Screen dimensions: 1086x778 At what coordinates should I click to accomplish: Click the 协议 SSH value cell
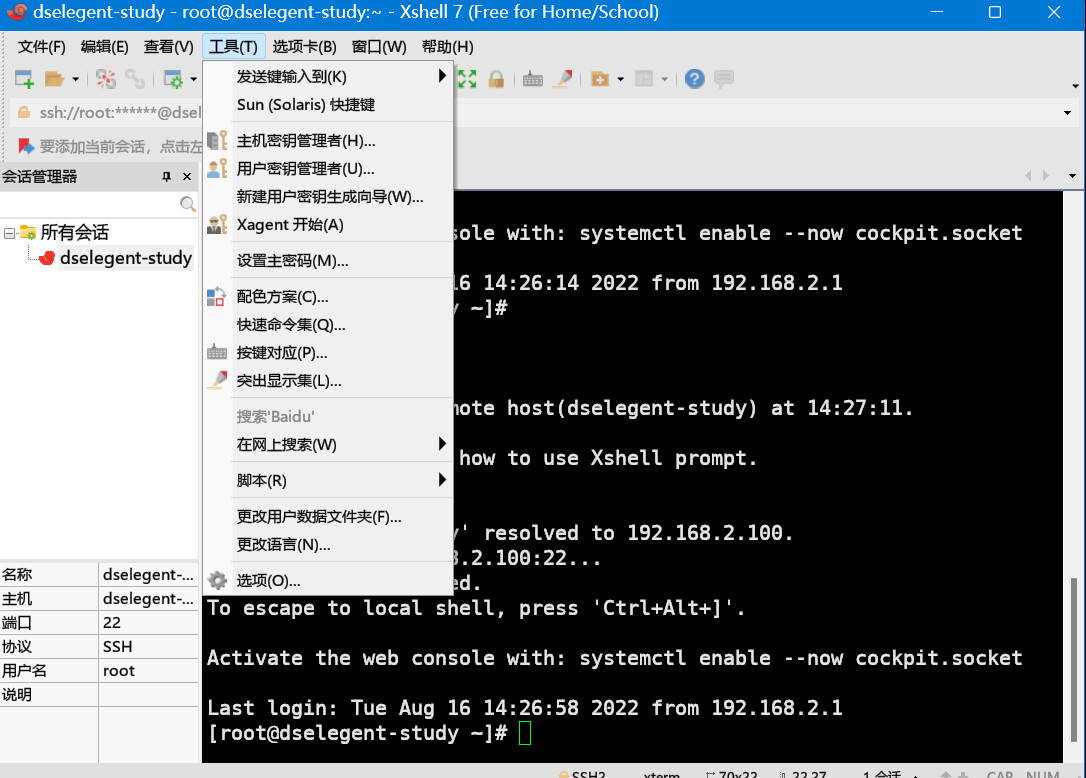(x=148, y=646)
